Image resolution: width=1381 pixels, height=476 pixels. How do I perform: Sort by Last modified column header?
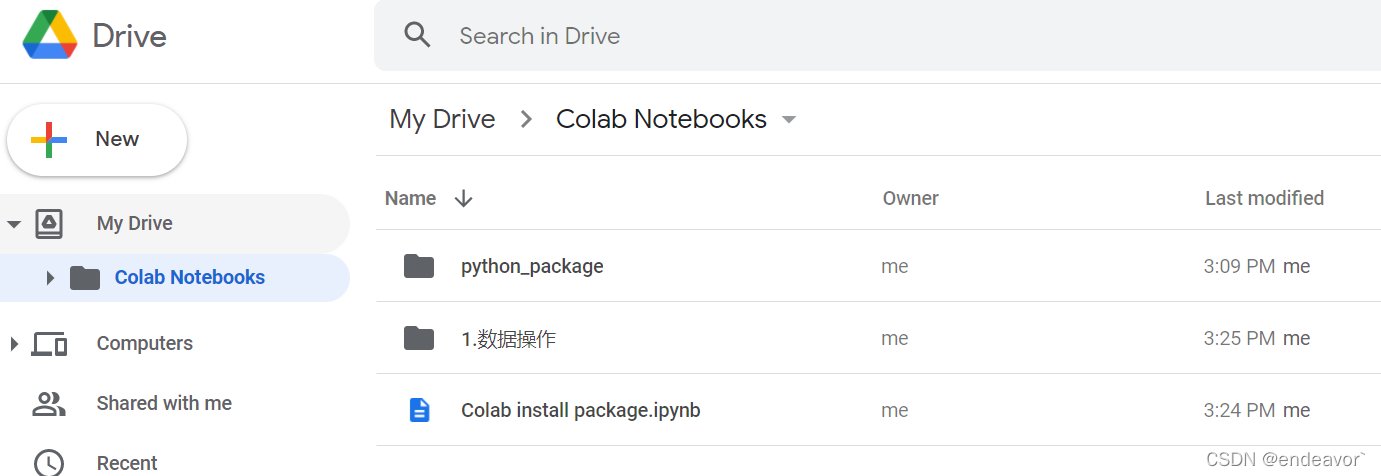(1264, 198)
